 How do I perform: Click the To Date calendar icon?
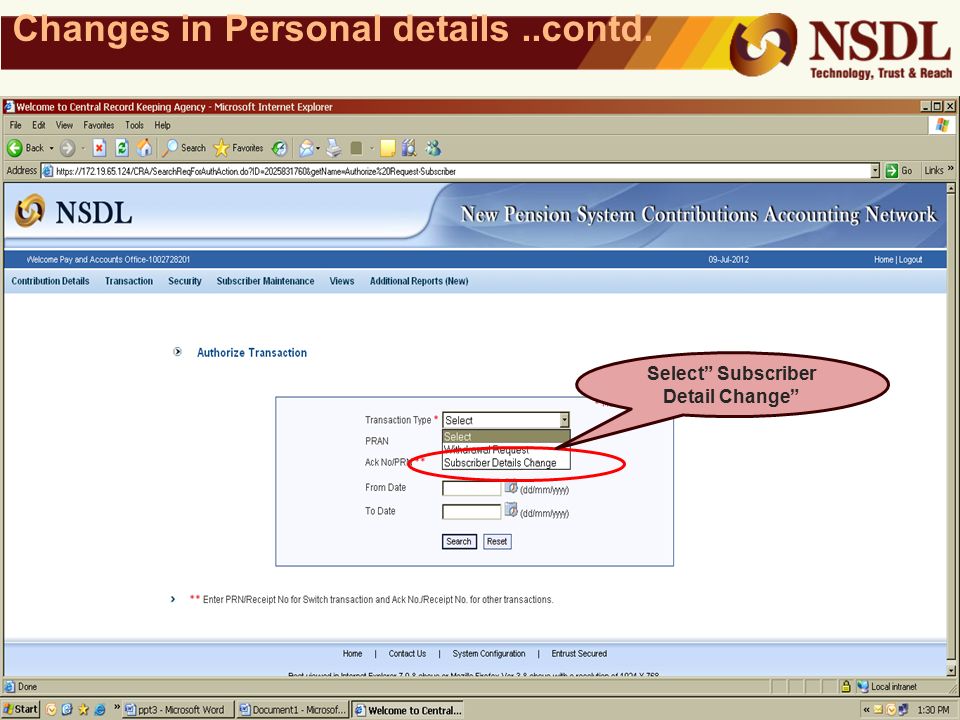(511, 510)
